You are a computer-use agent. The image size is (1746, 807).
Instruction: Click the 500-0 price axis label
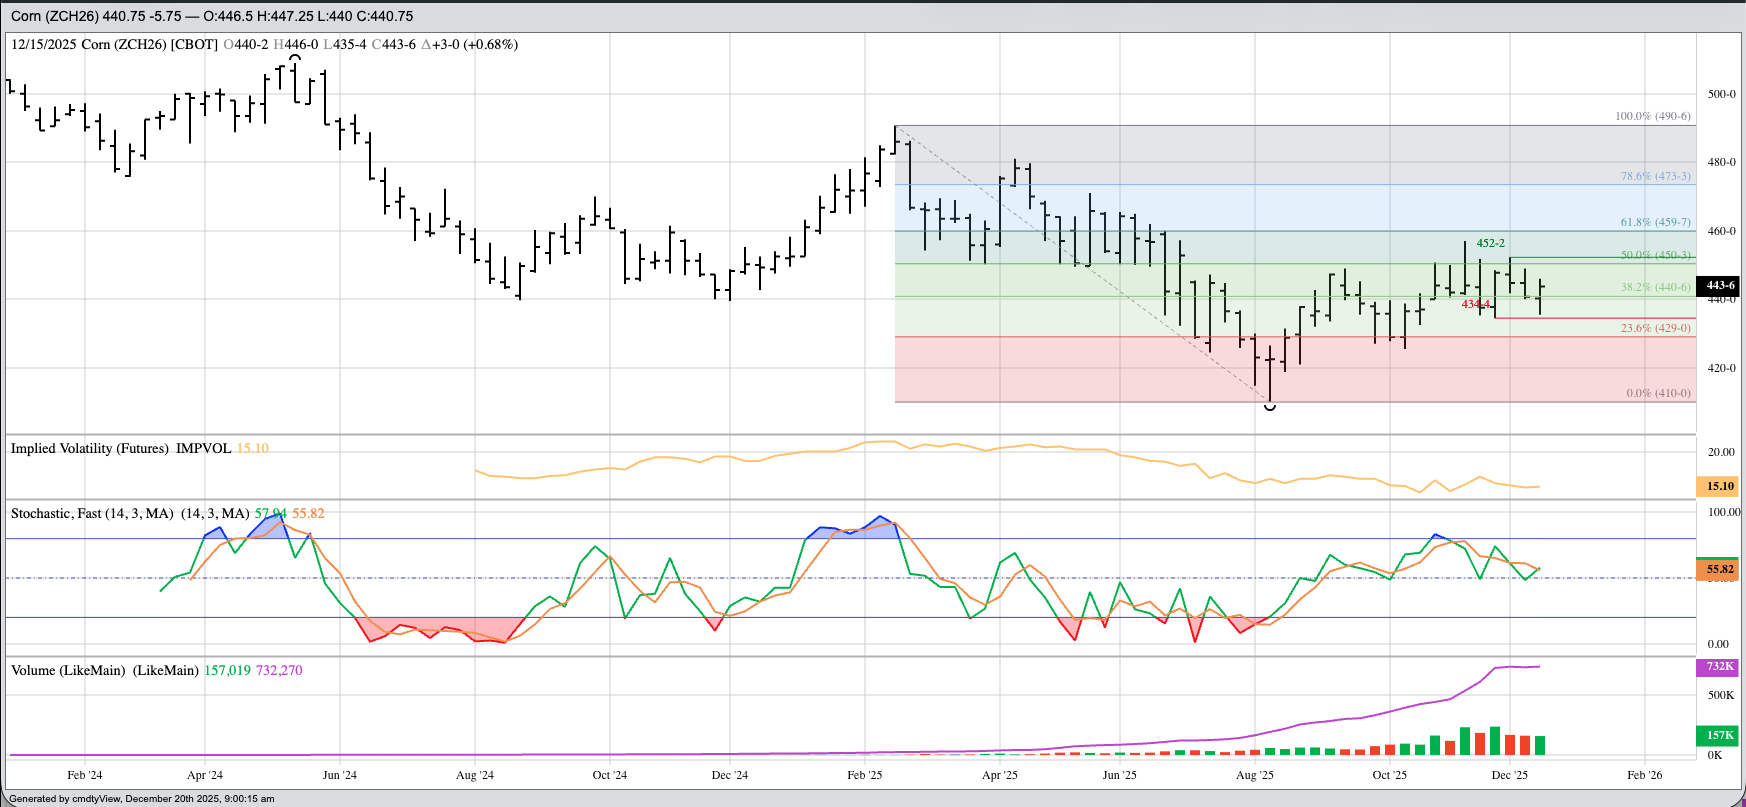click(1721, 94)
